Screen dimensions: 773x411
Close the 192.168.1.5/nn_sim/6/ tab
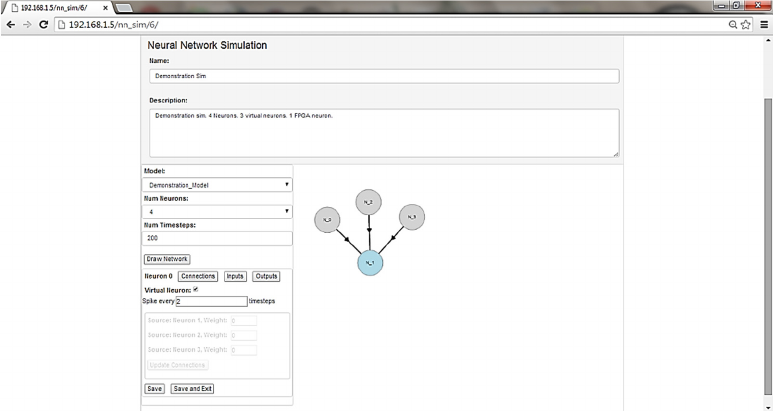pyautogui.click(x=104, y=8)
